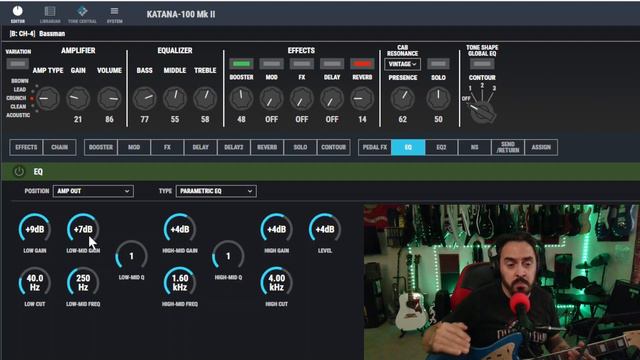Click the Contour selector knob
The image size is (640, 360).
[482, 111]
